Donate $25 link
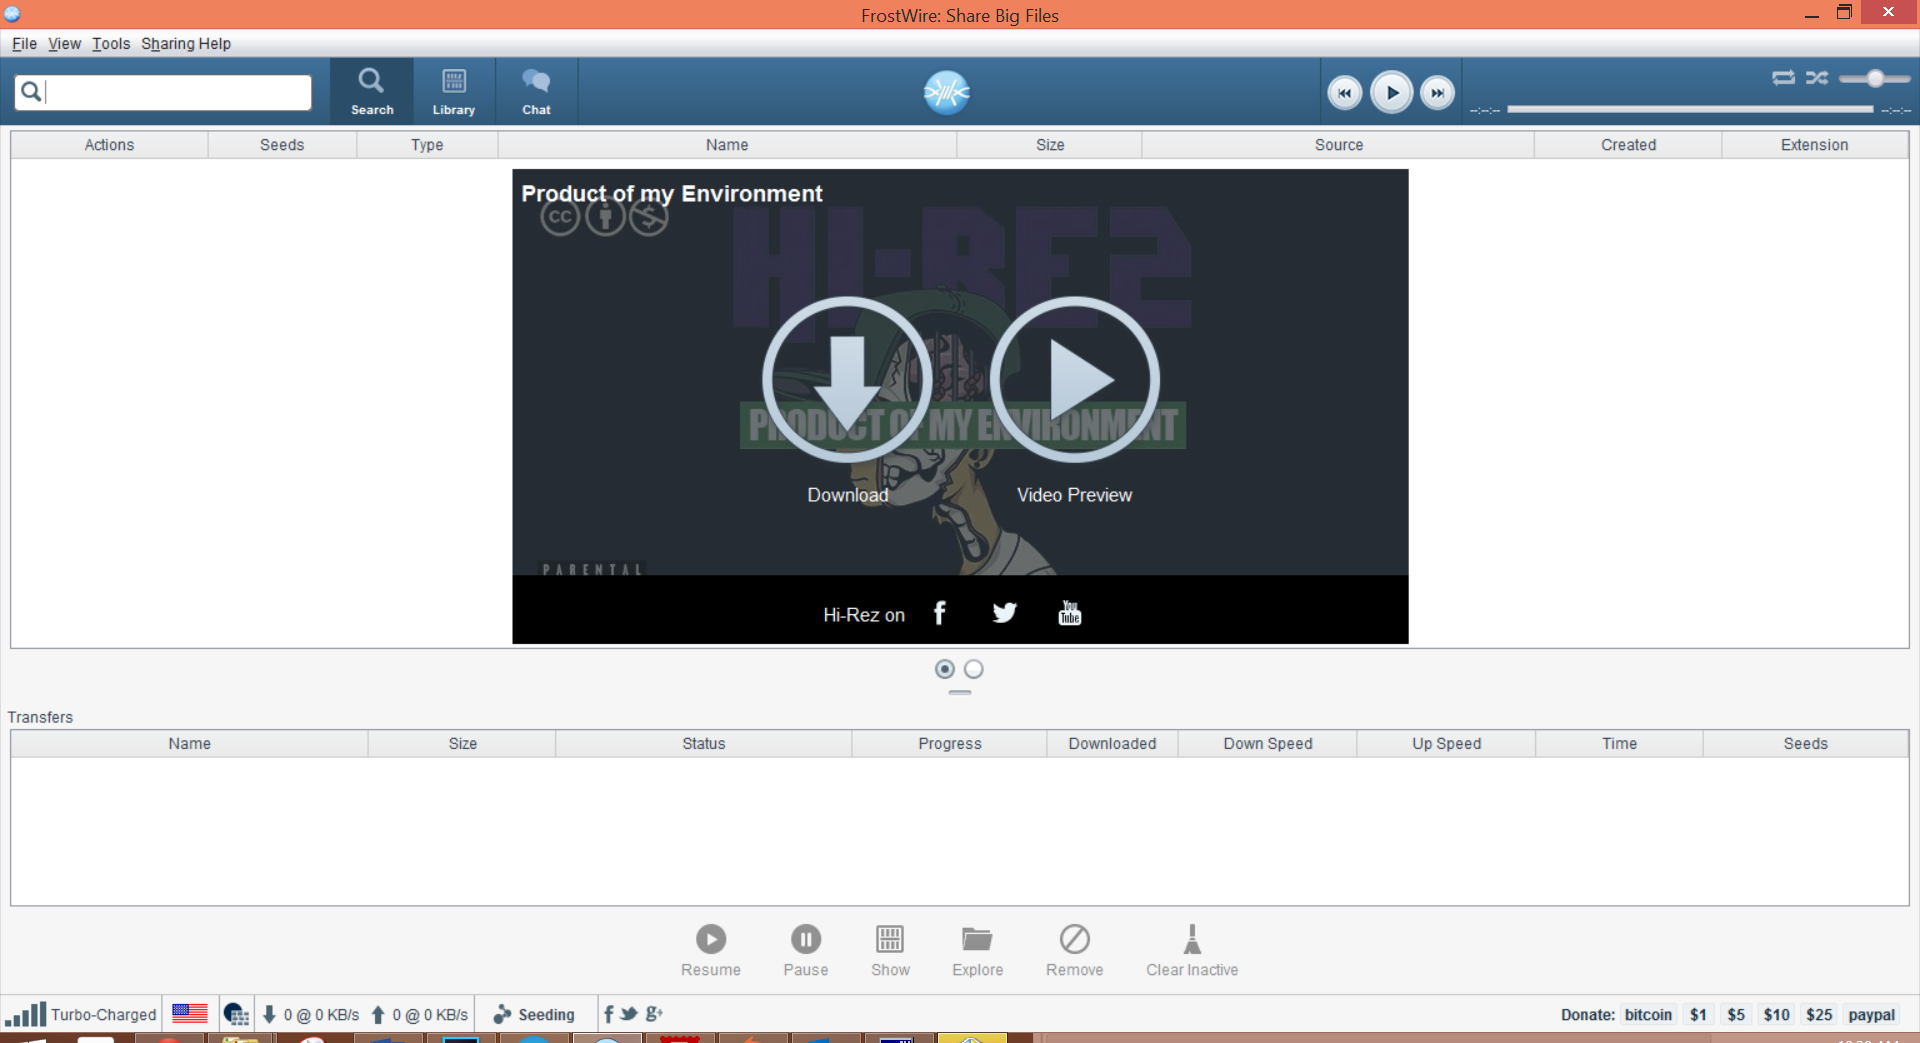Image resolution: width=1920 pixels, height=1043 pixels. tap(1819, 1014)
